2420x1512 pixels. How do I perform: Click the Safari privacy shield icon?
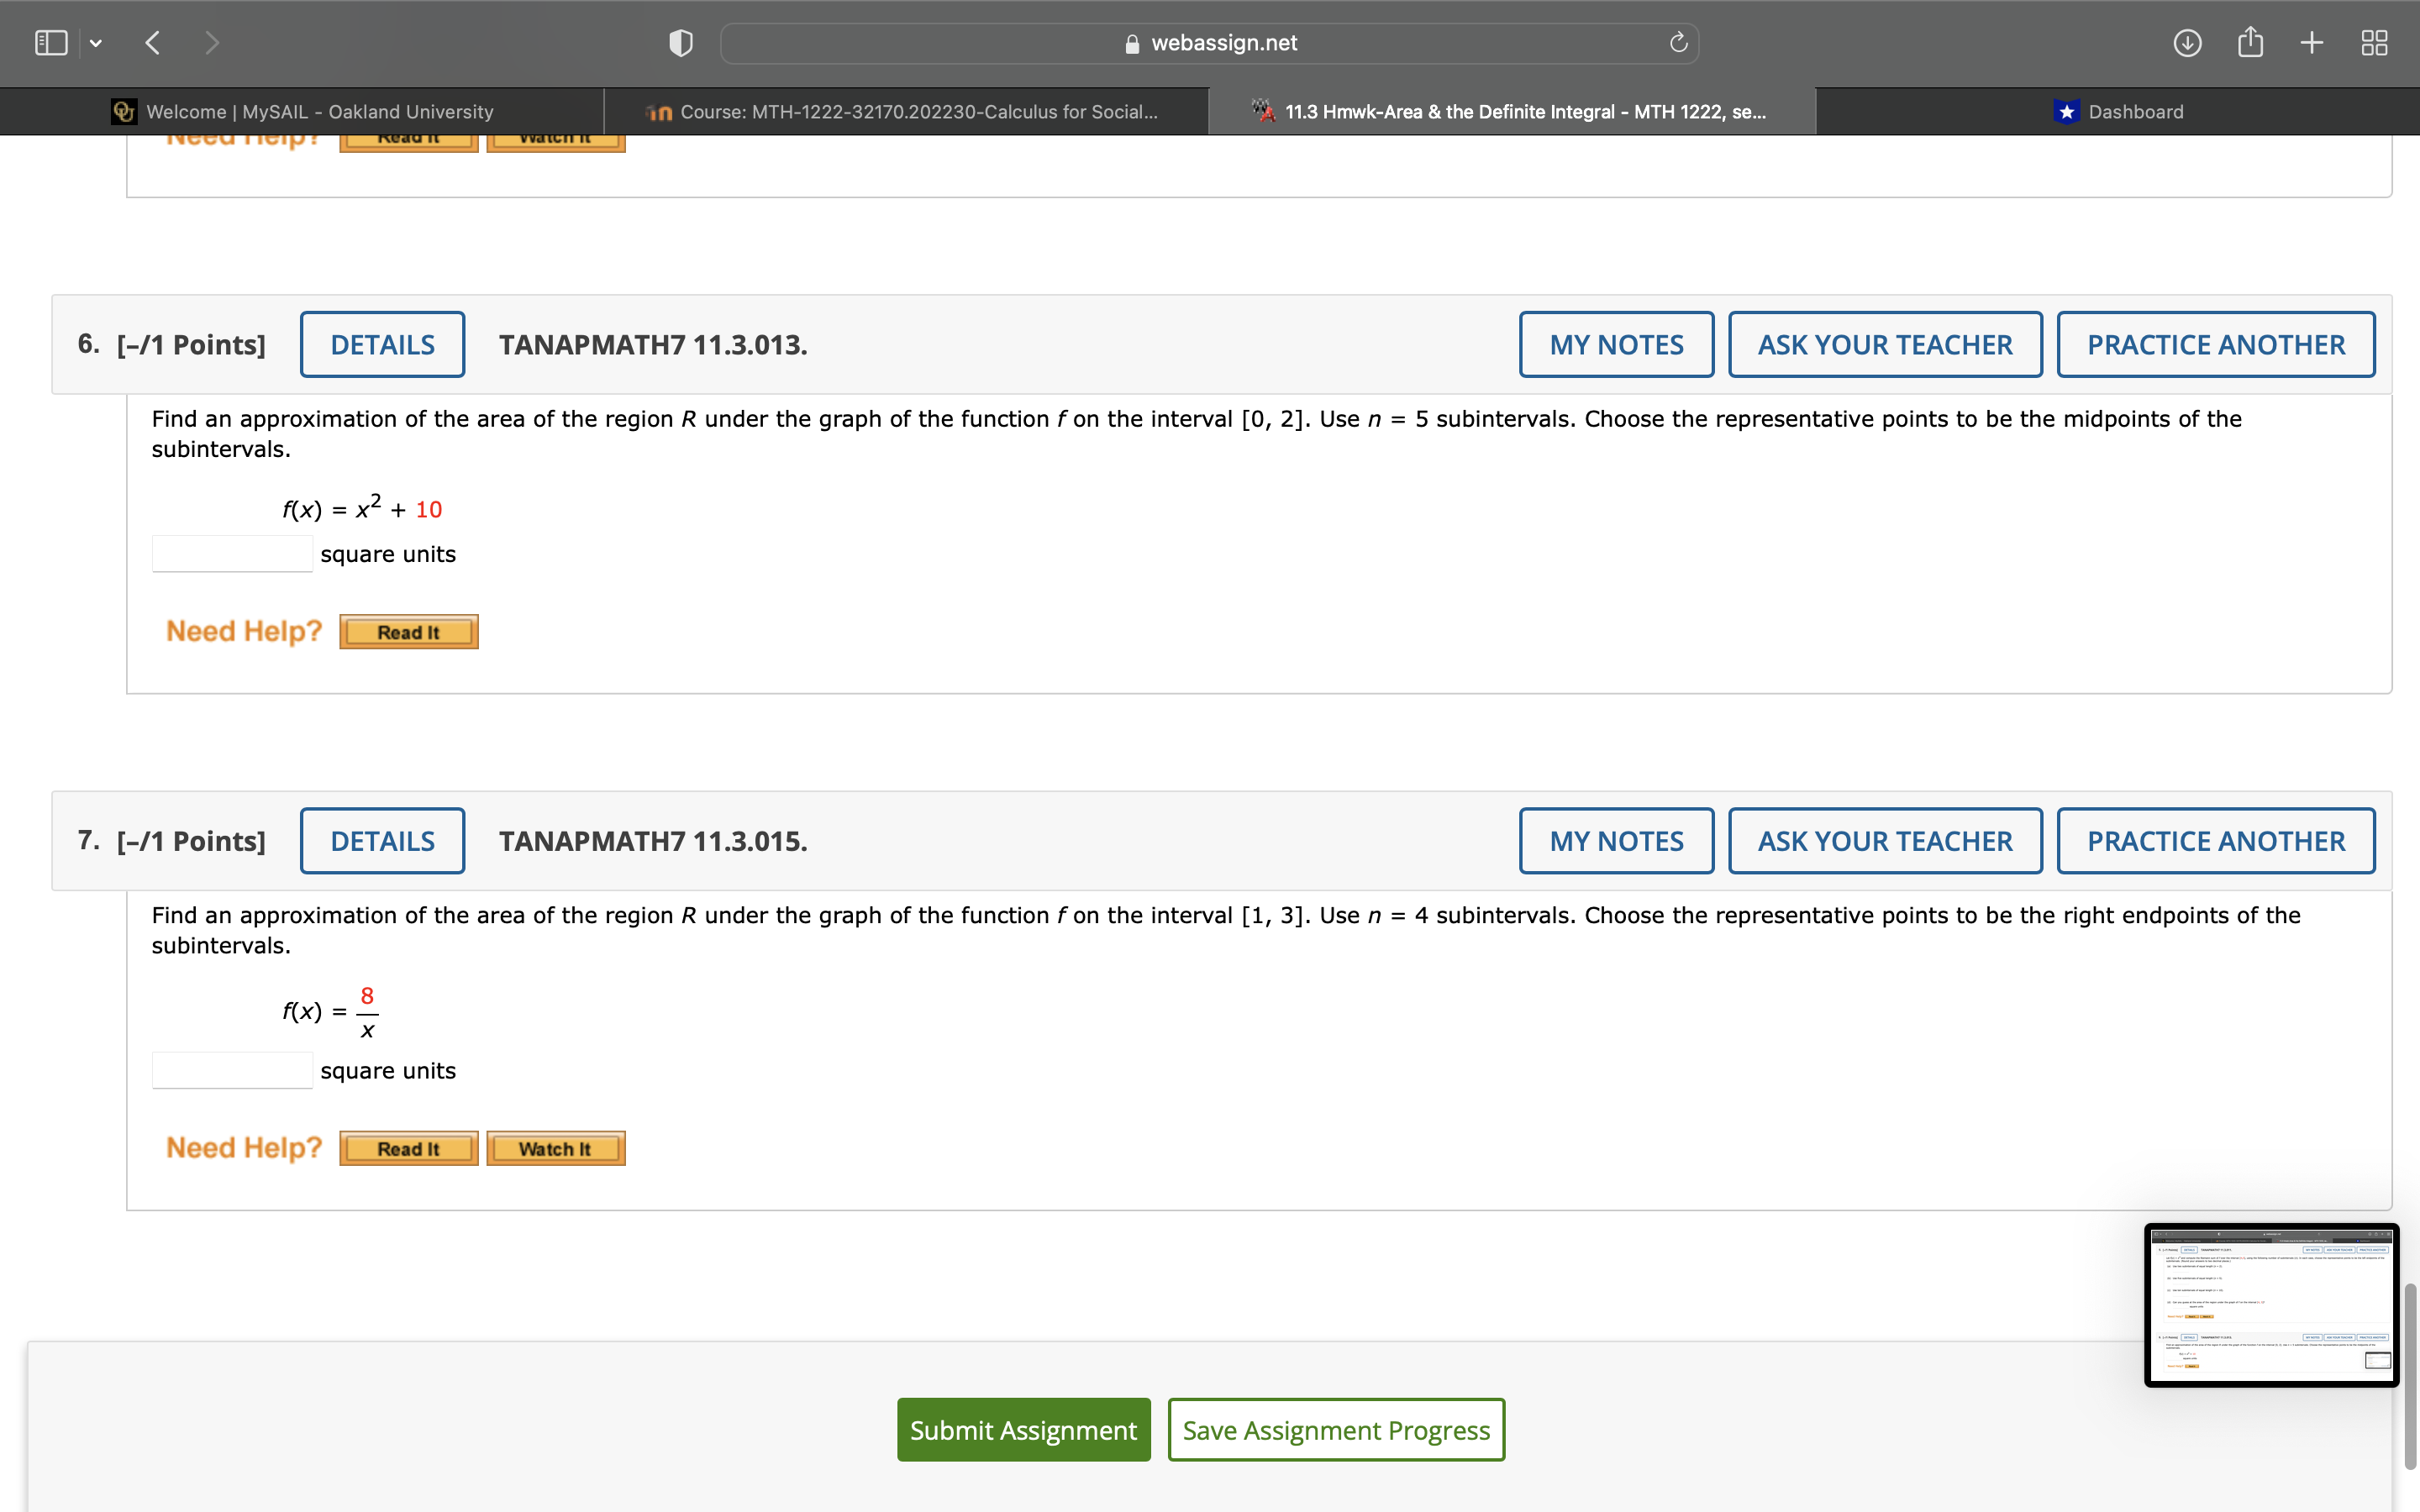click(x=679, y=42)
